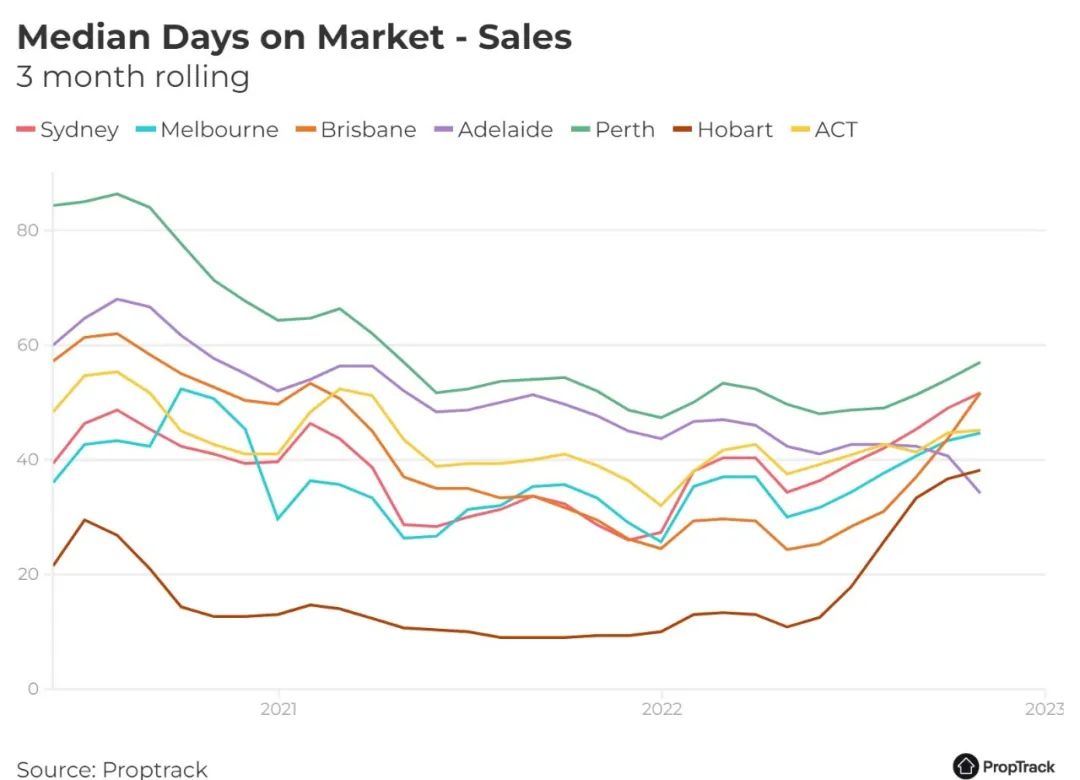1080x780 pixels.
Task: Click the Brisbane orange legend swatch
Action: [306, 130]
